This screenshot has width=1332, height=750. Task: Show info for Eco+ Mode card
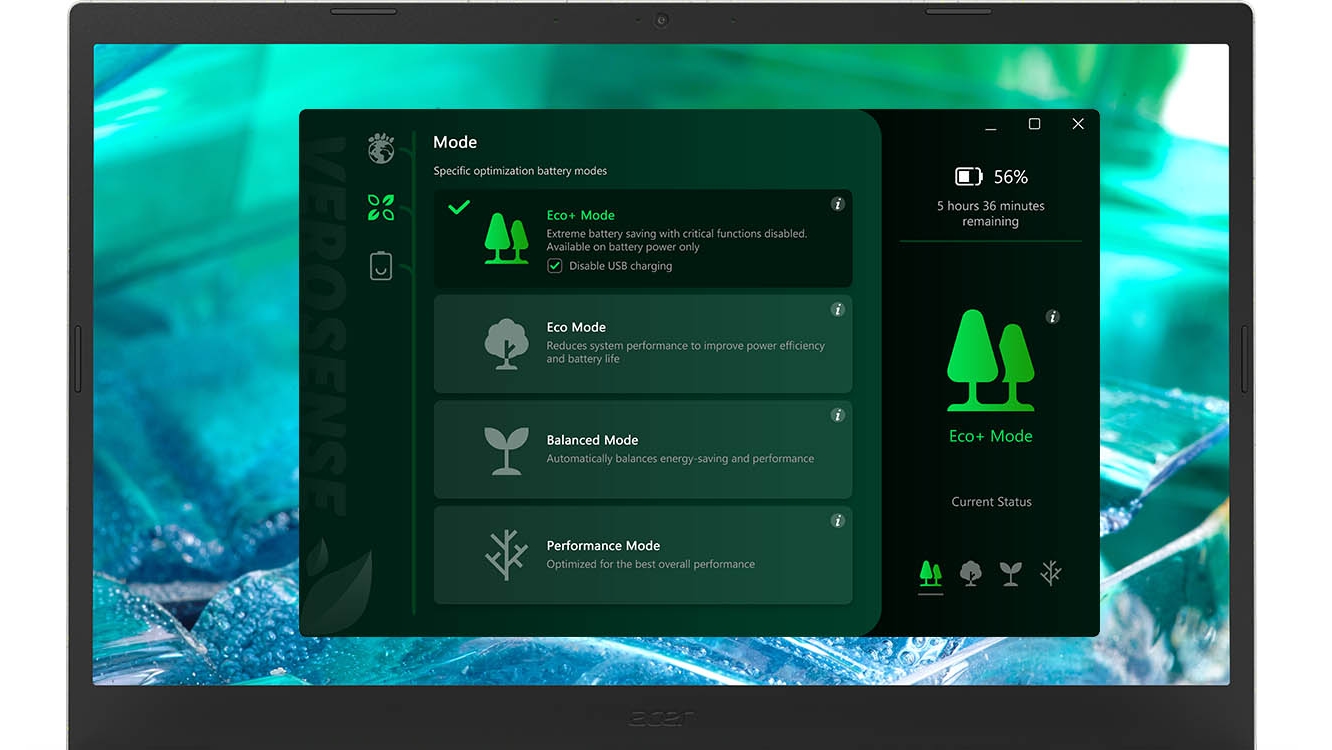pyautogui.click(x=838, y=204)
